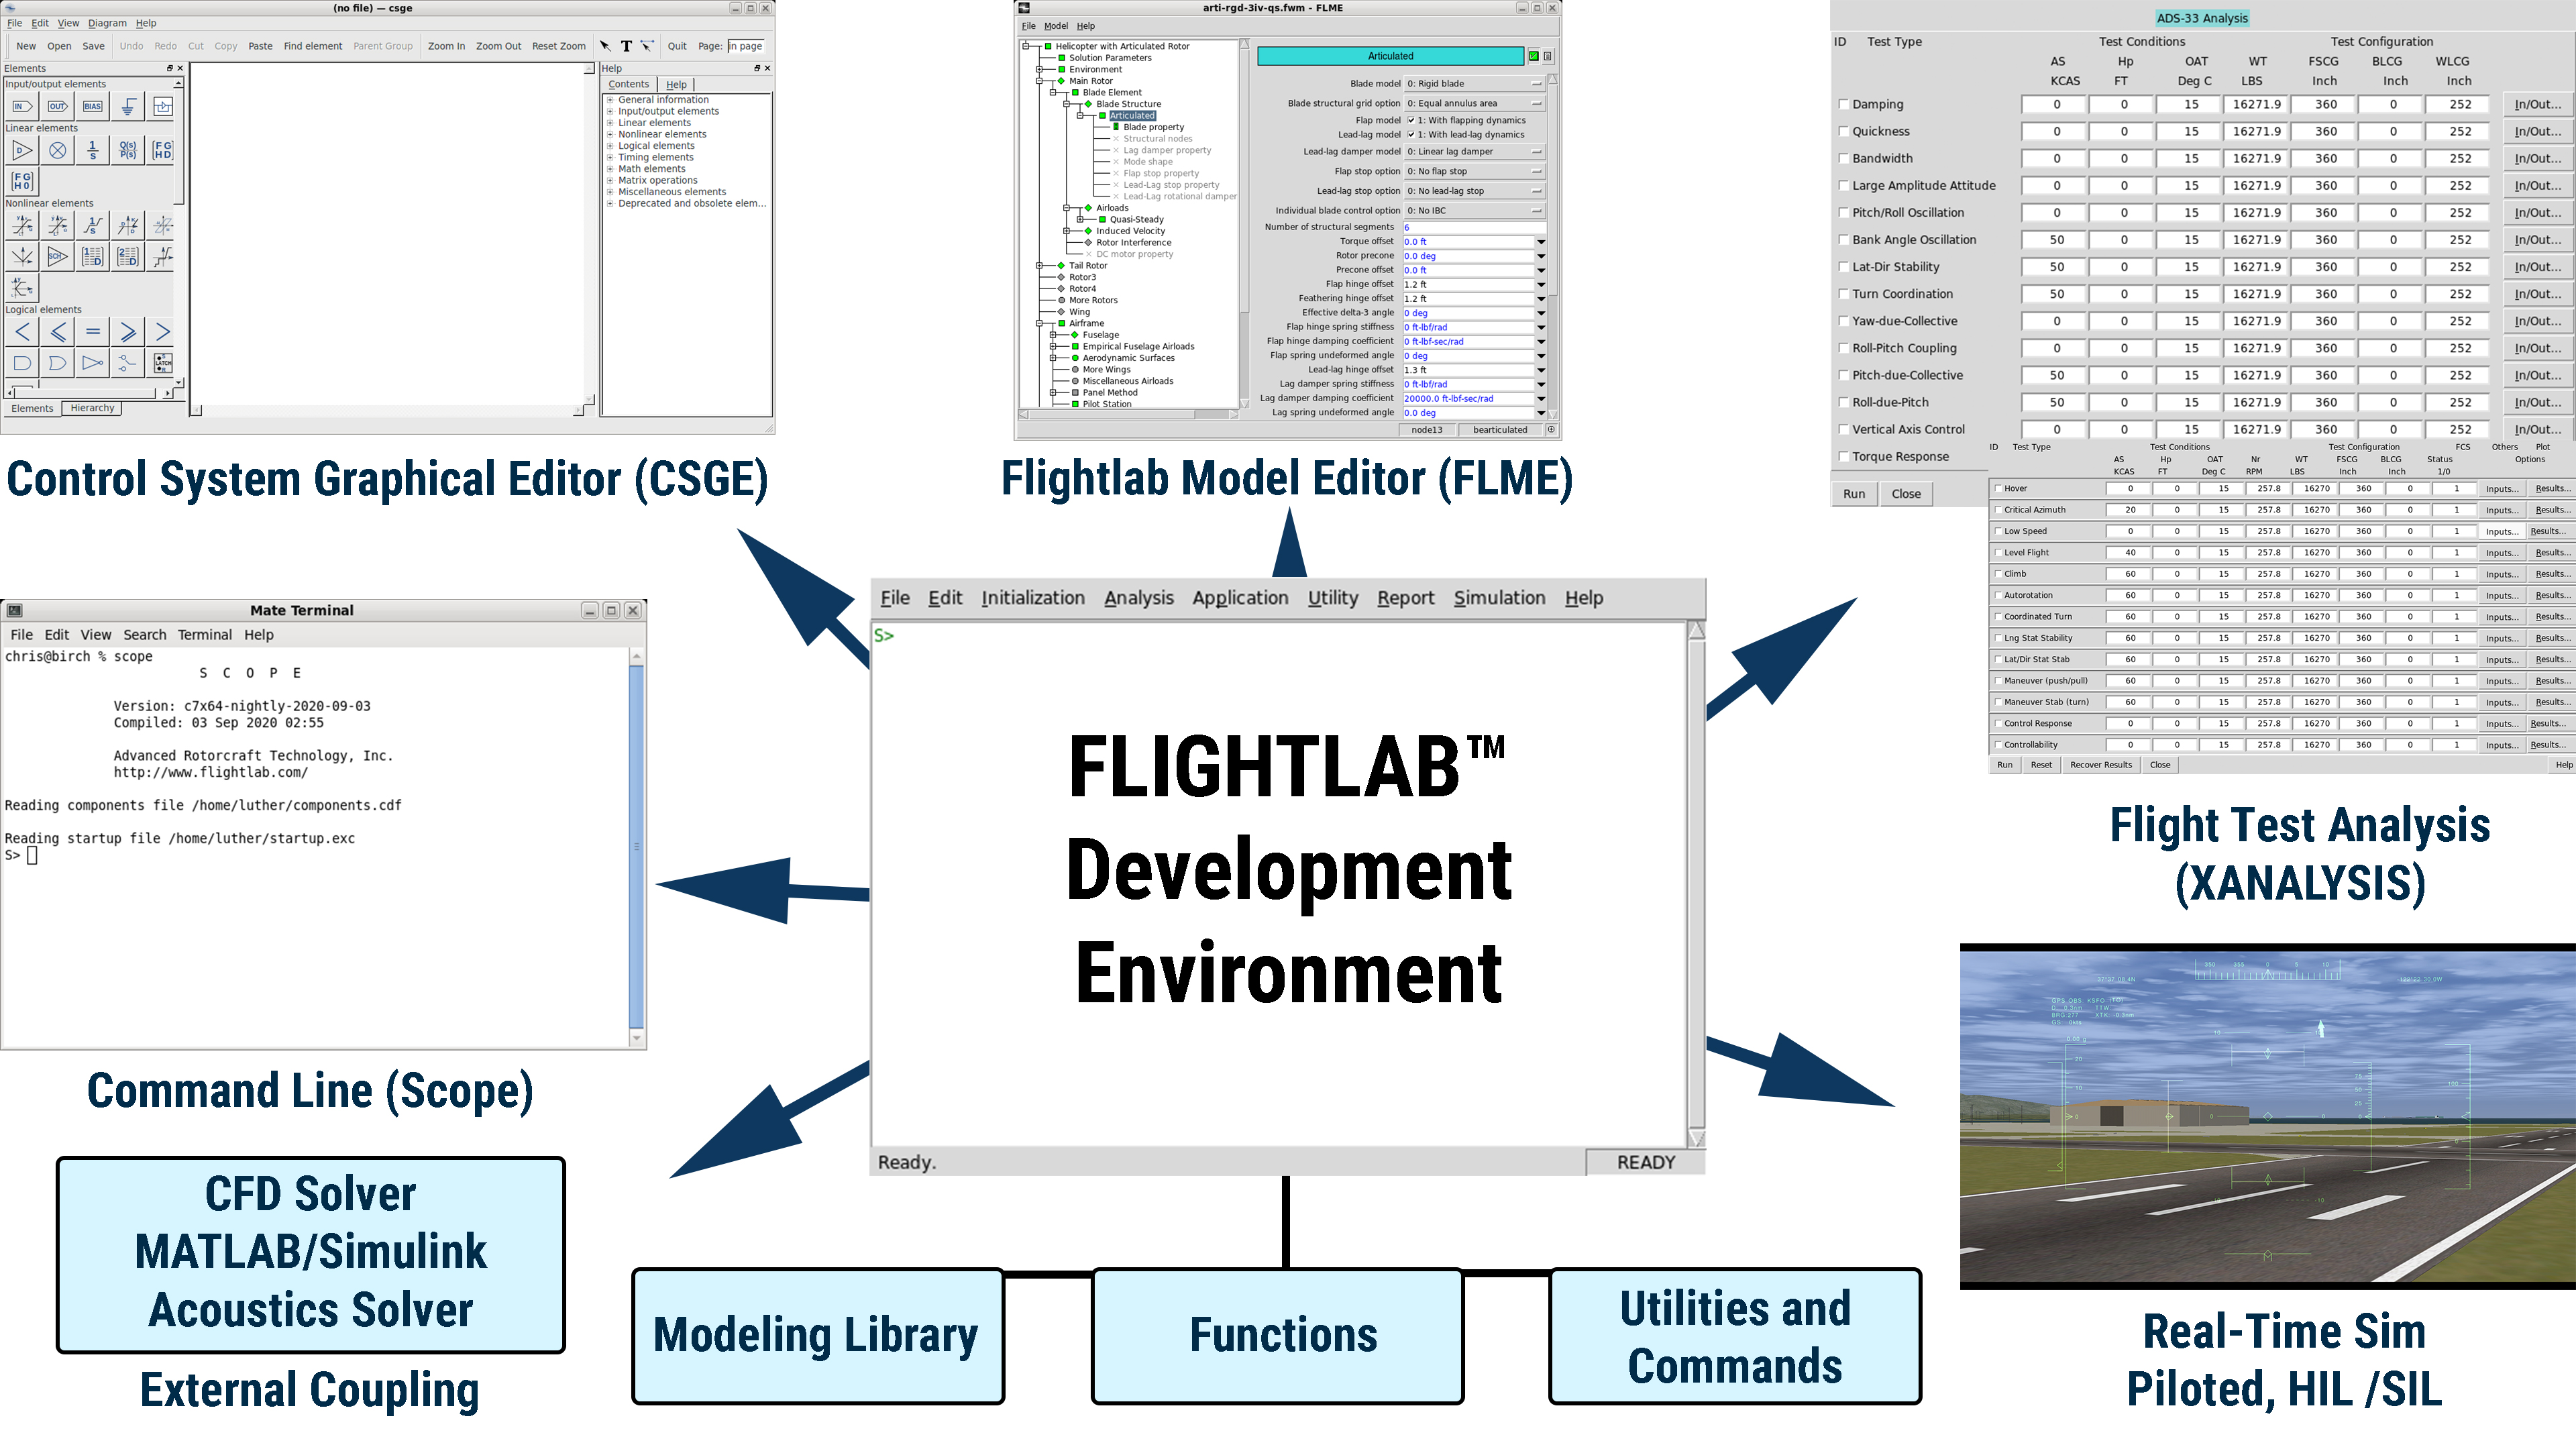2576x1449 pixels.
Task: Open the Blade structural grid option dropdown
Action: [x=1475, y=103]
